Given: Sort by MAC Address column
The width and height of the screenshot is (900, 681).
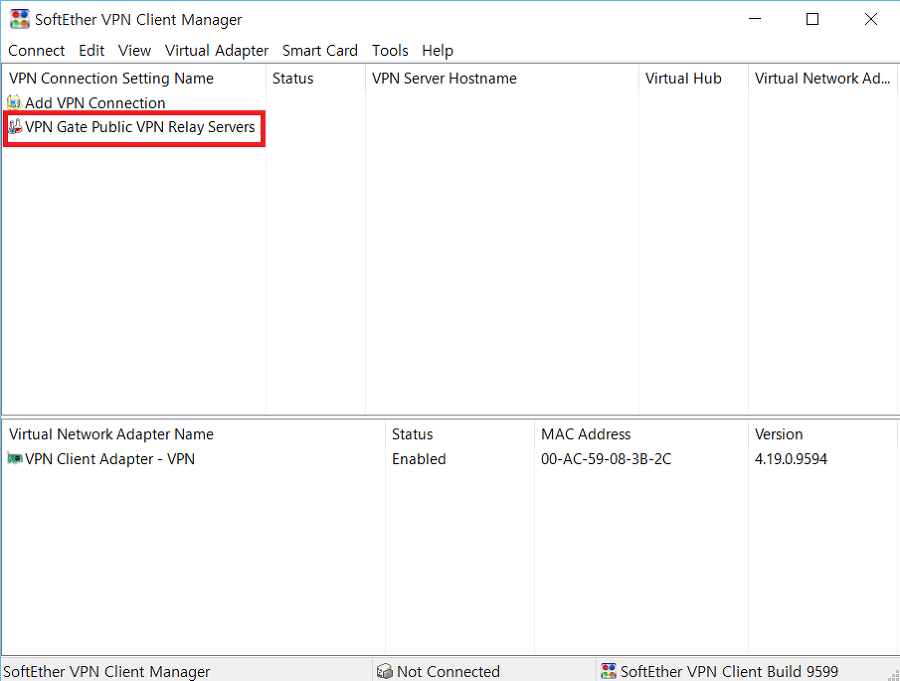Looking at the screenshot, I should [641, 434].
